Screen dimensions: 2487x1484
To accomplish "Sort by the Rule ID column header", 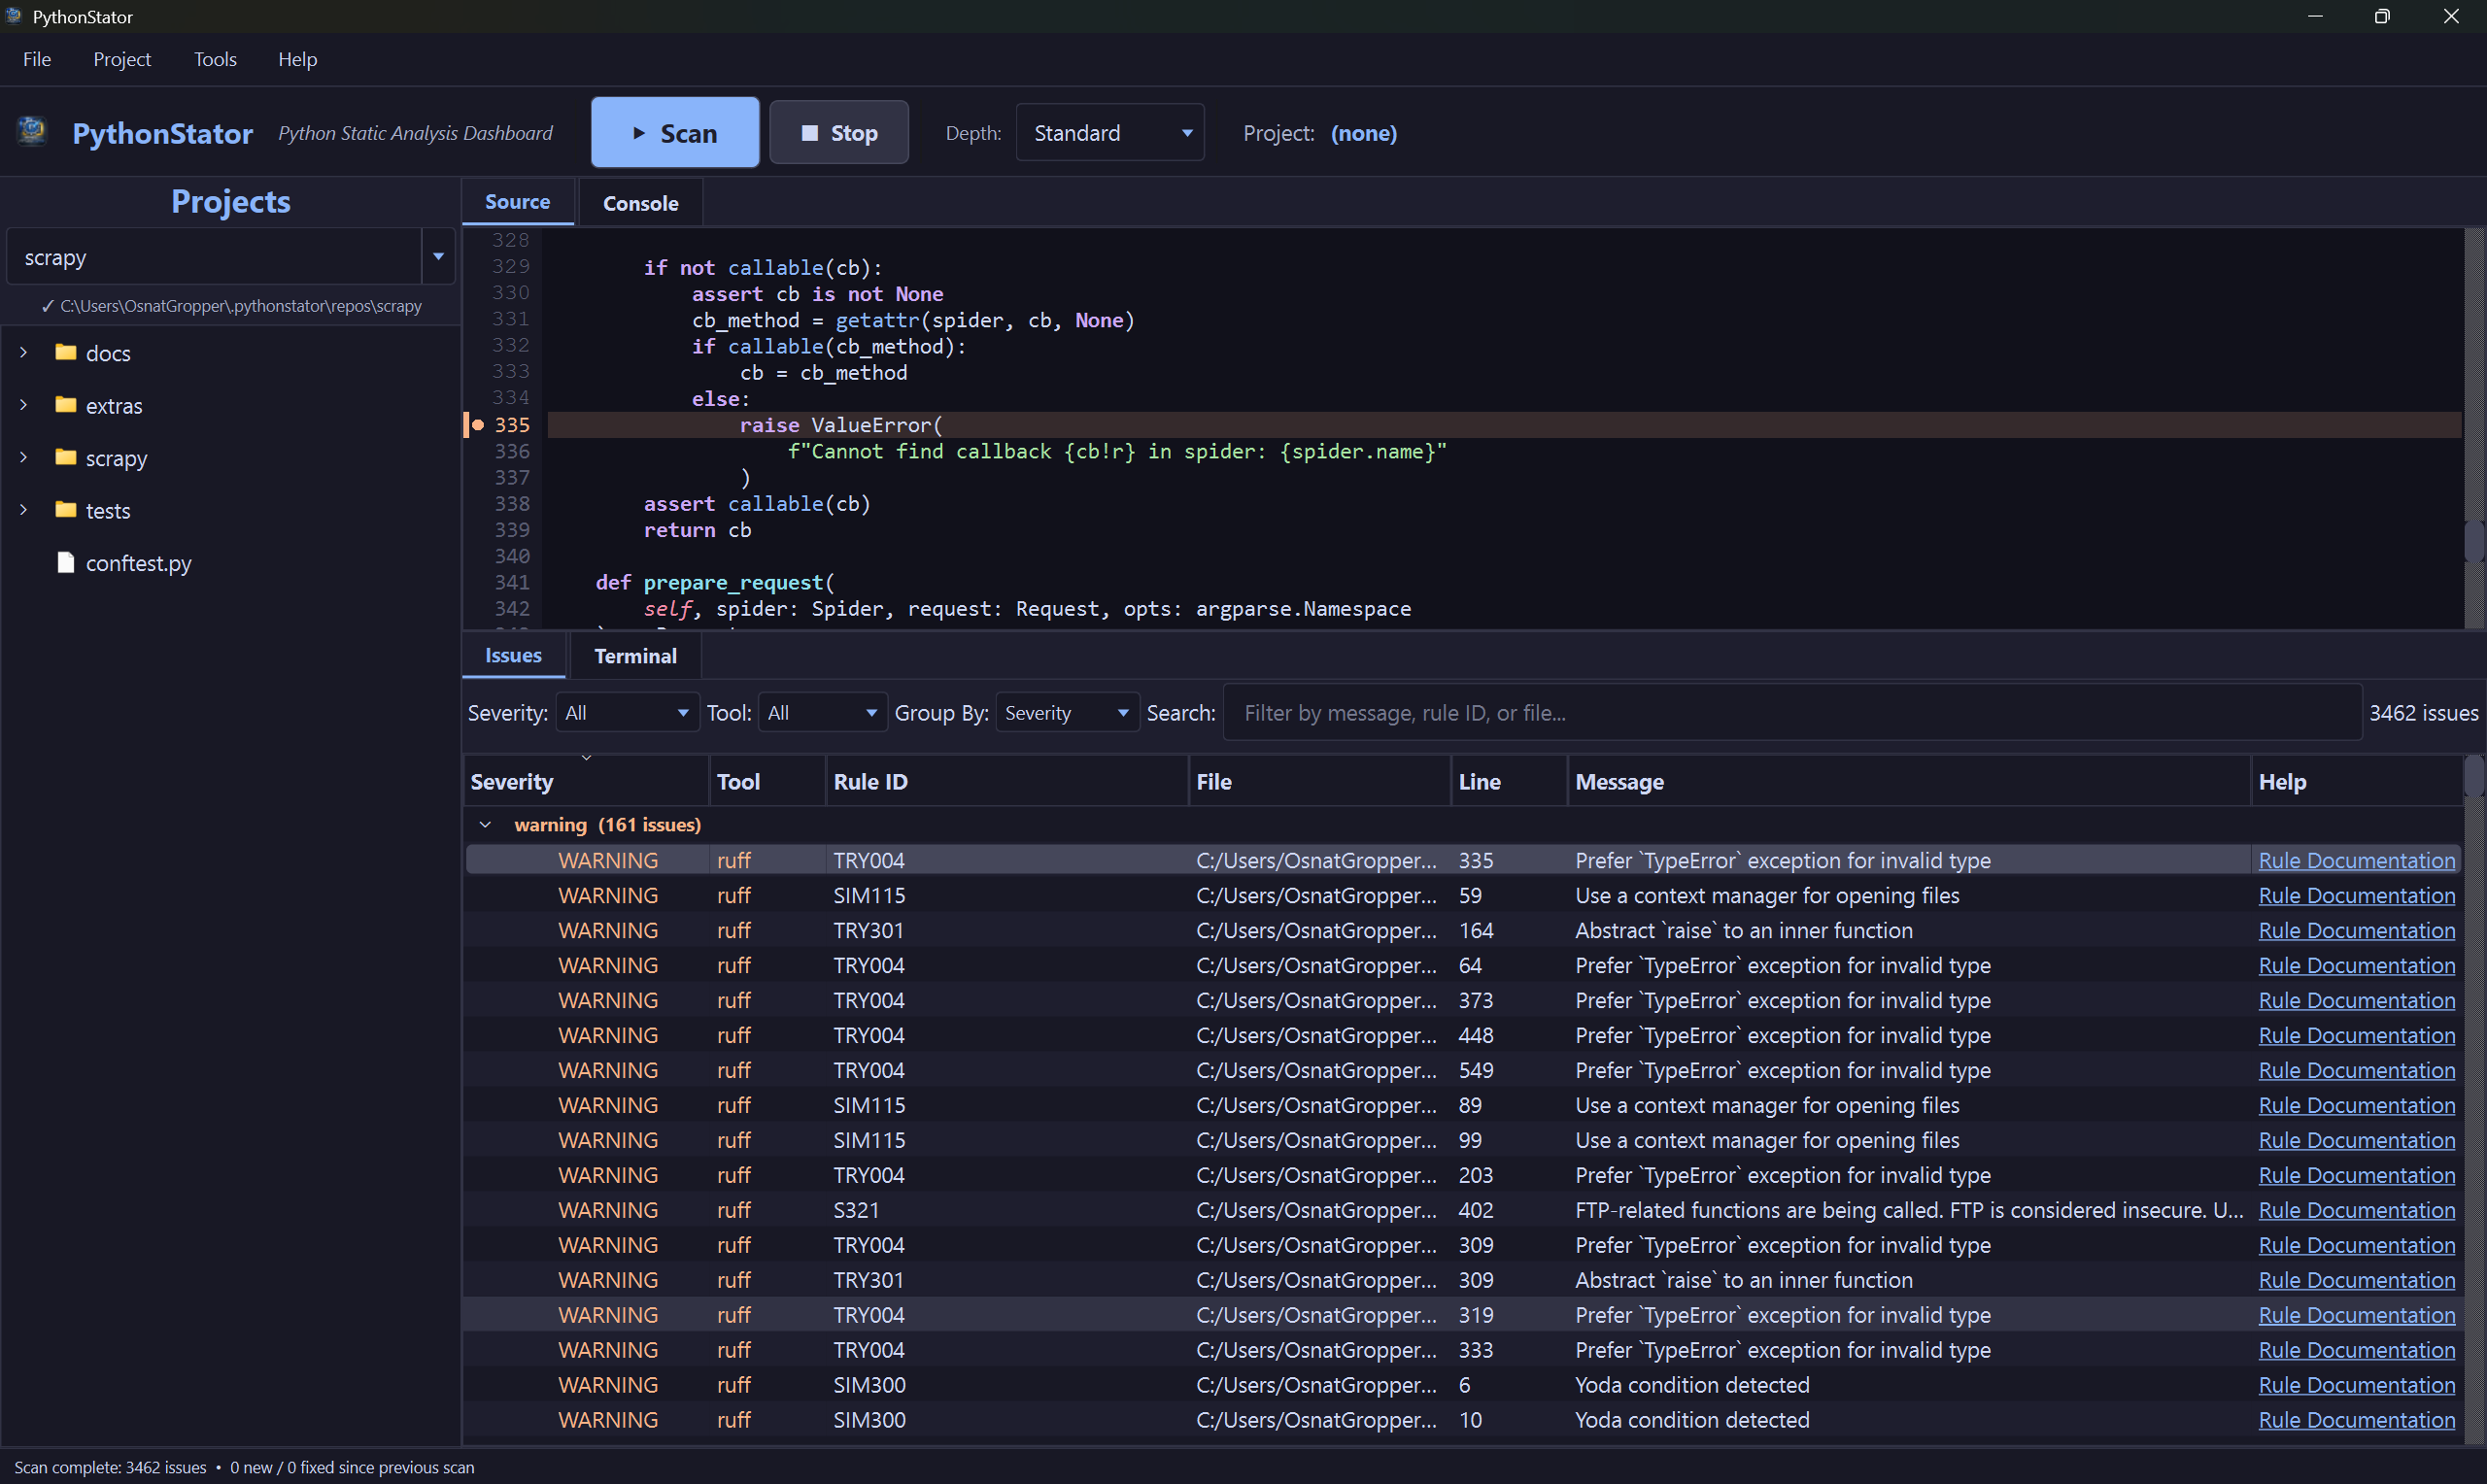I will tap(1007, 782).
